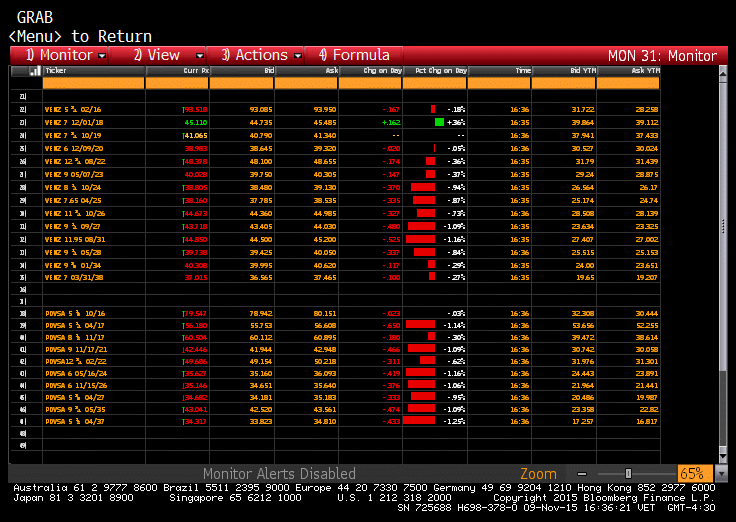Viewport: 736px width, 522px height.
Task: Select VENZ 12 ¾ 08/22 ticker
Action: [x=75, y=161]
